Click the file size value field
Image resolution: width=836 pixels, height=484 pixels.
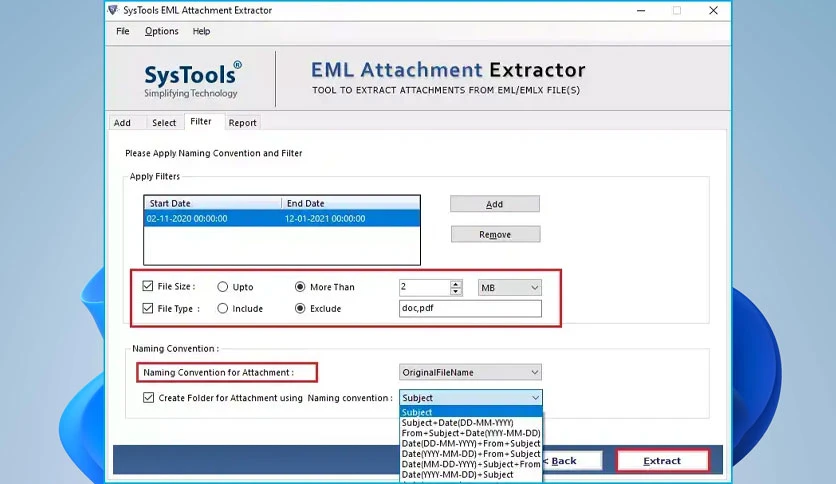(x=424, y=287)
